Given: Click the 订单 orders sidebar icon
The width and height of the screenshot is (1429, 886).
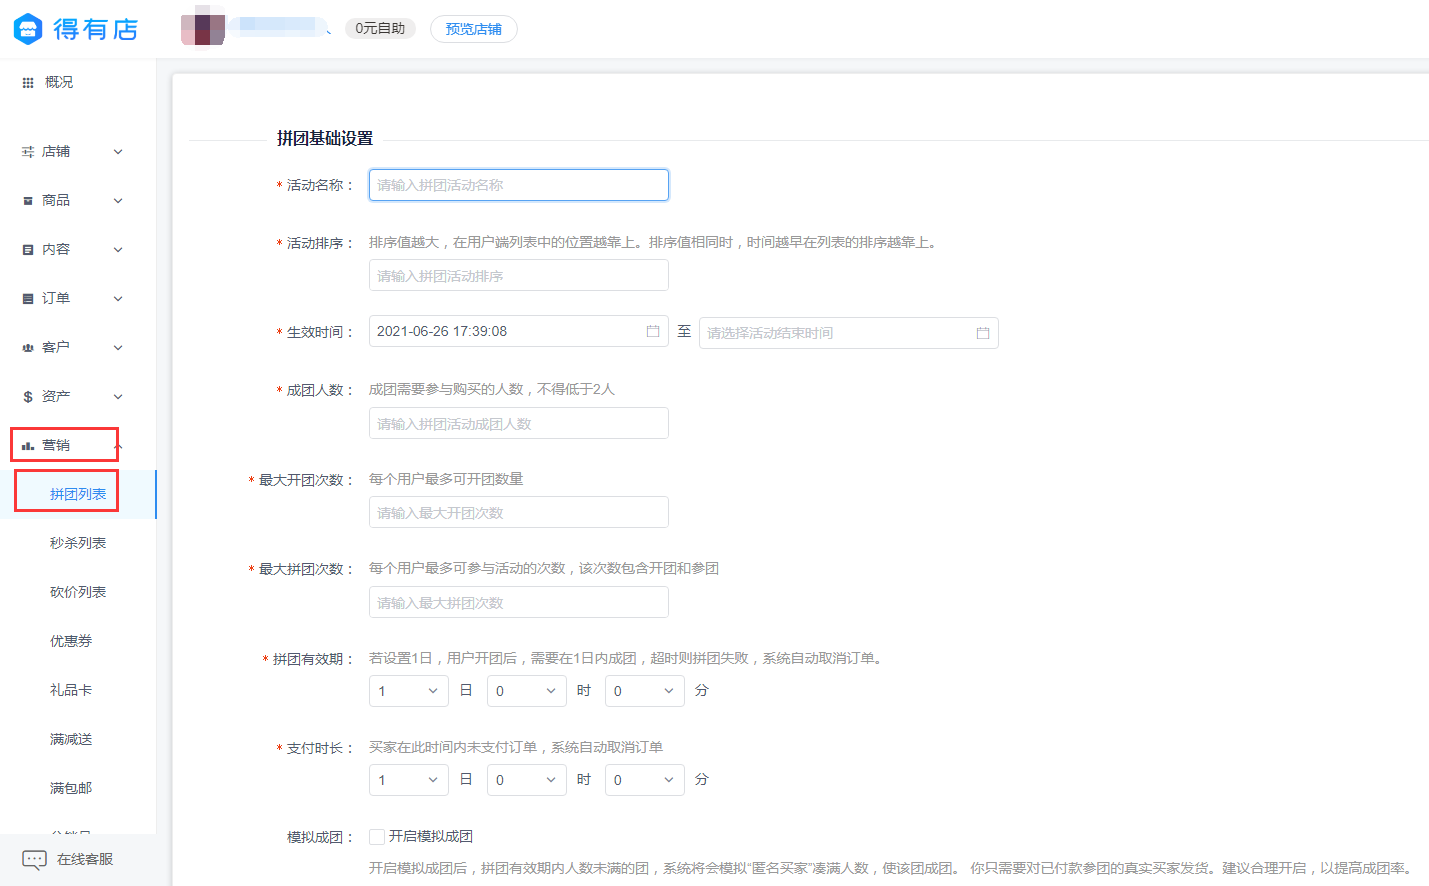Looking at the screenshot, I should tap(28, 299).
